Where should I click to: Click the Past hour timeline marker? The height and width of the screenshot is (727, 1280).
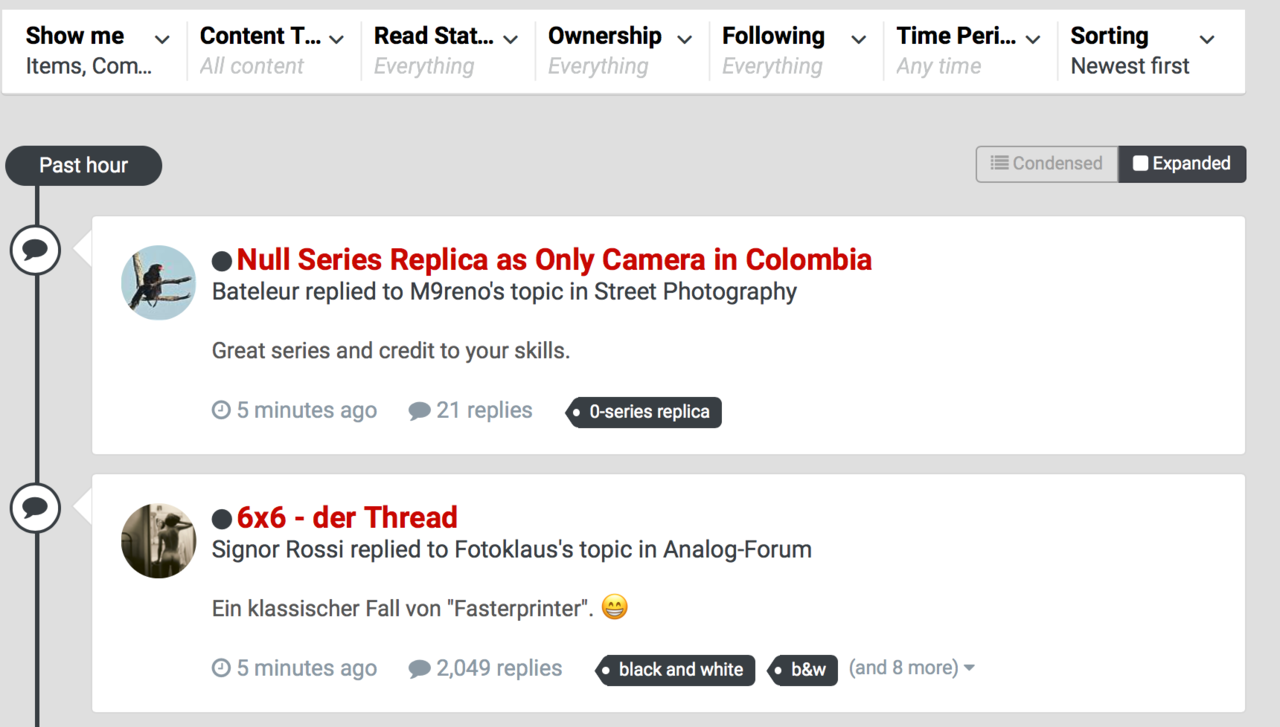click(x=83, y=165)
